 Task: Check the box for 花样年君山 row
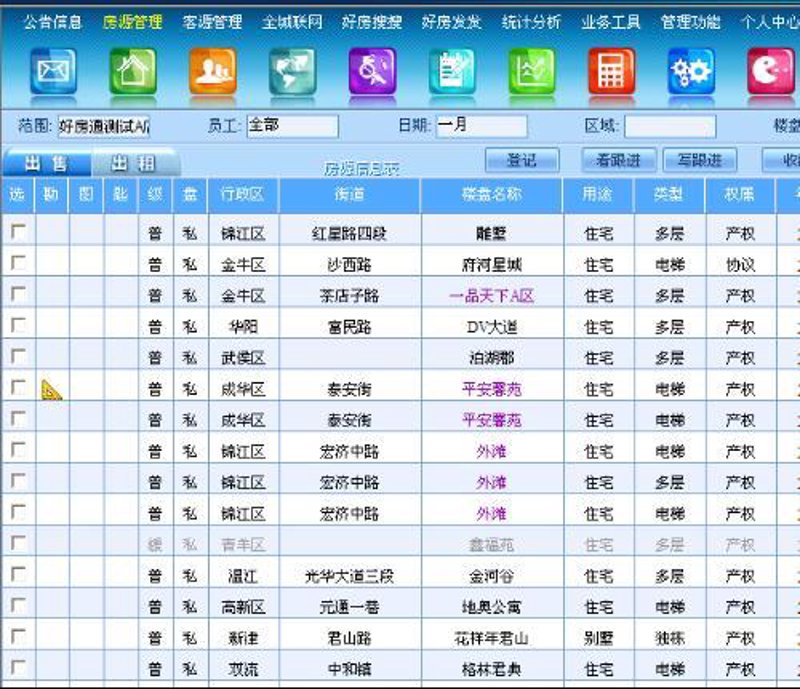pyautogui.click(x=18, y=636)
